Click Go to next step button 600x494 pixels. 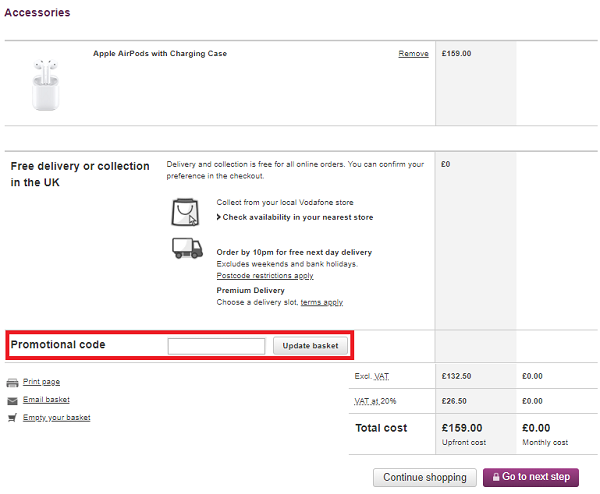531,477
